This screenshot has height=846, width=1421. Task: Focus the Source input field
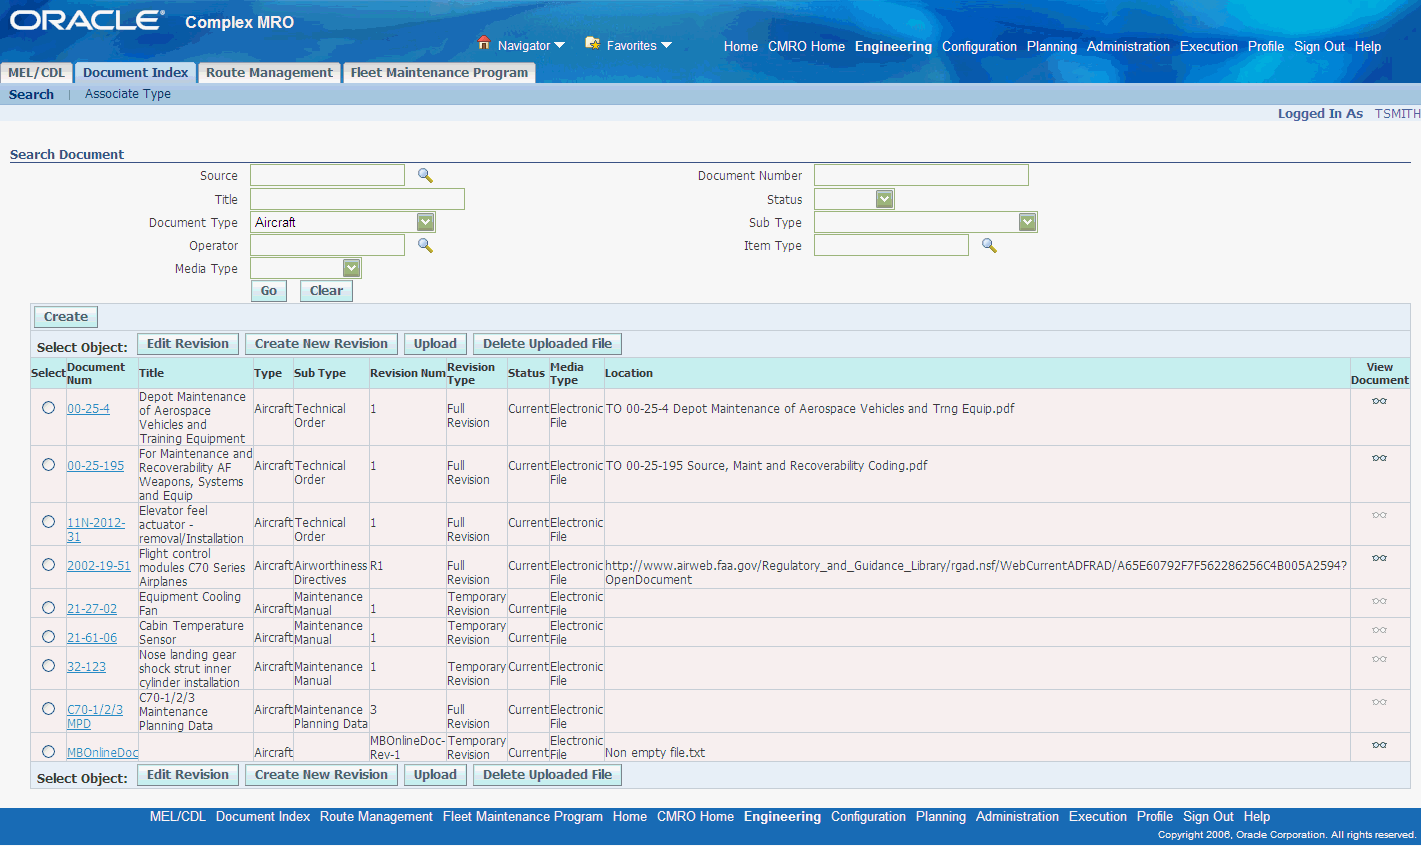click(327, 175)
